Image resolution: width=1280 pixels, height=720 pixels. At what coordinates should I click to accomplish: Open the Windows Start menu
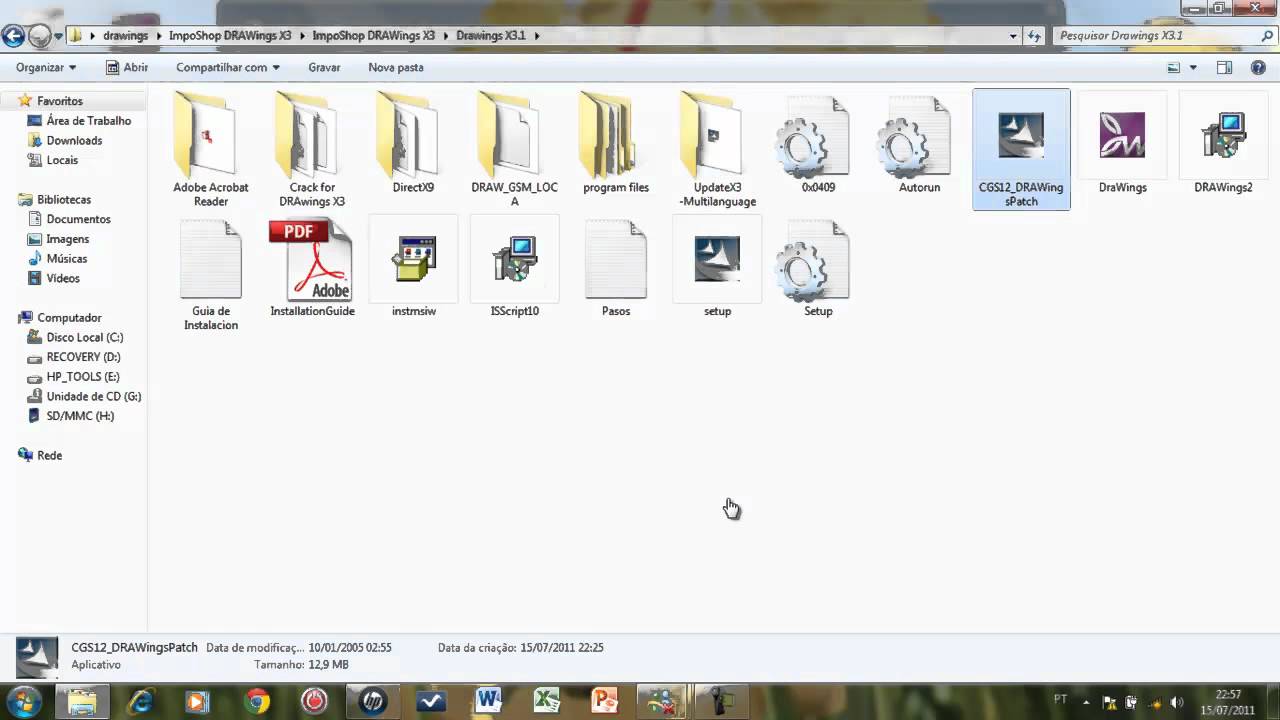24,701
